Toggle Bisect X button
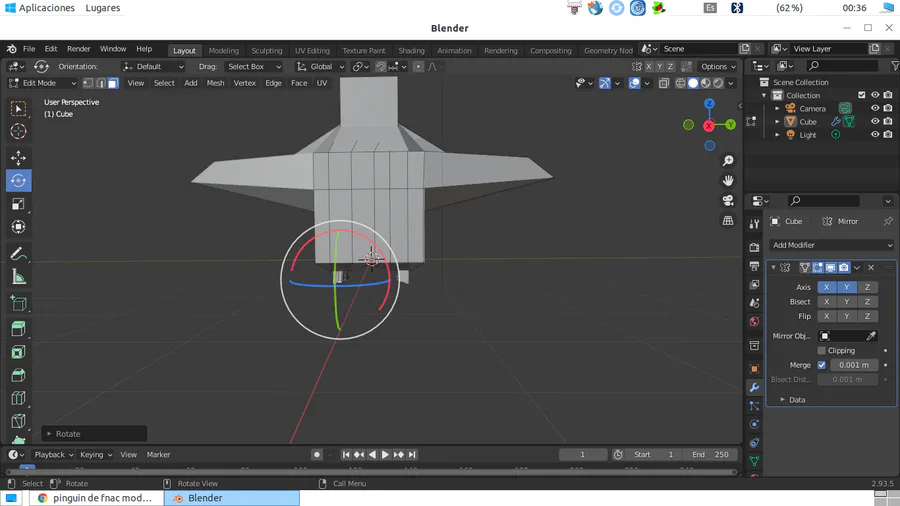Screen dimensions: 900x506 [x=827, y=302]
